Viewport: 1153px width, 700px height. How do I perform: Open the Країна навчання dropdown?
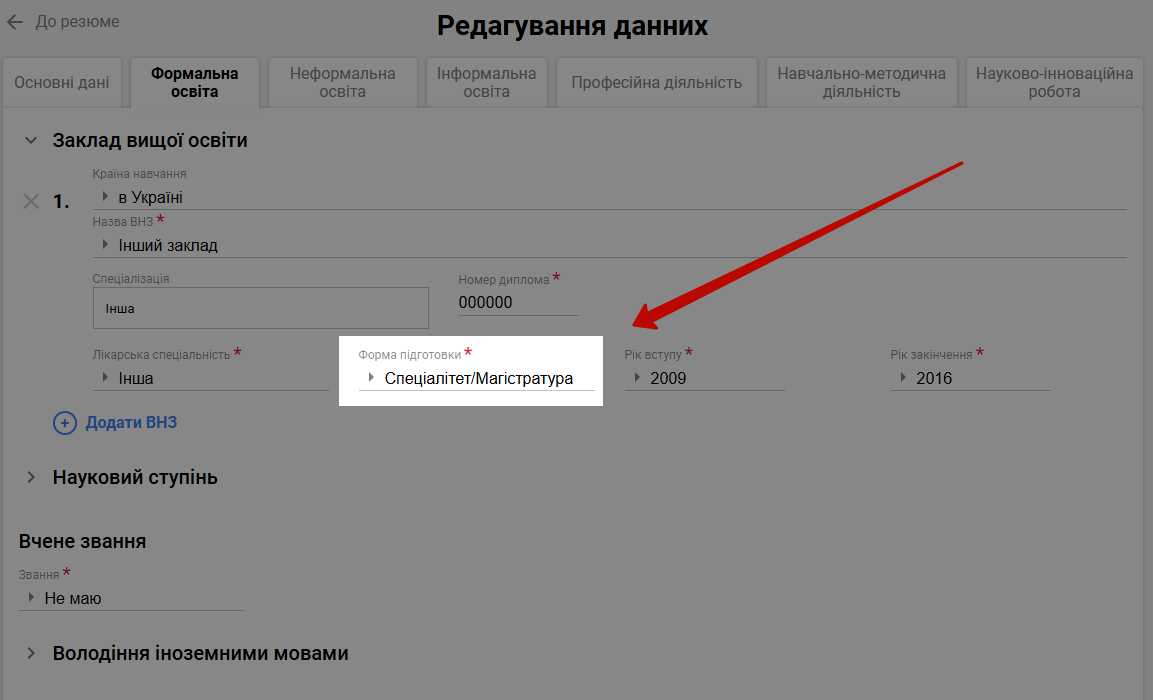(608, 198)
